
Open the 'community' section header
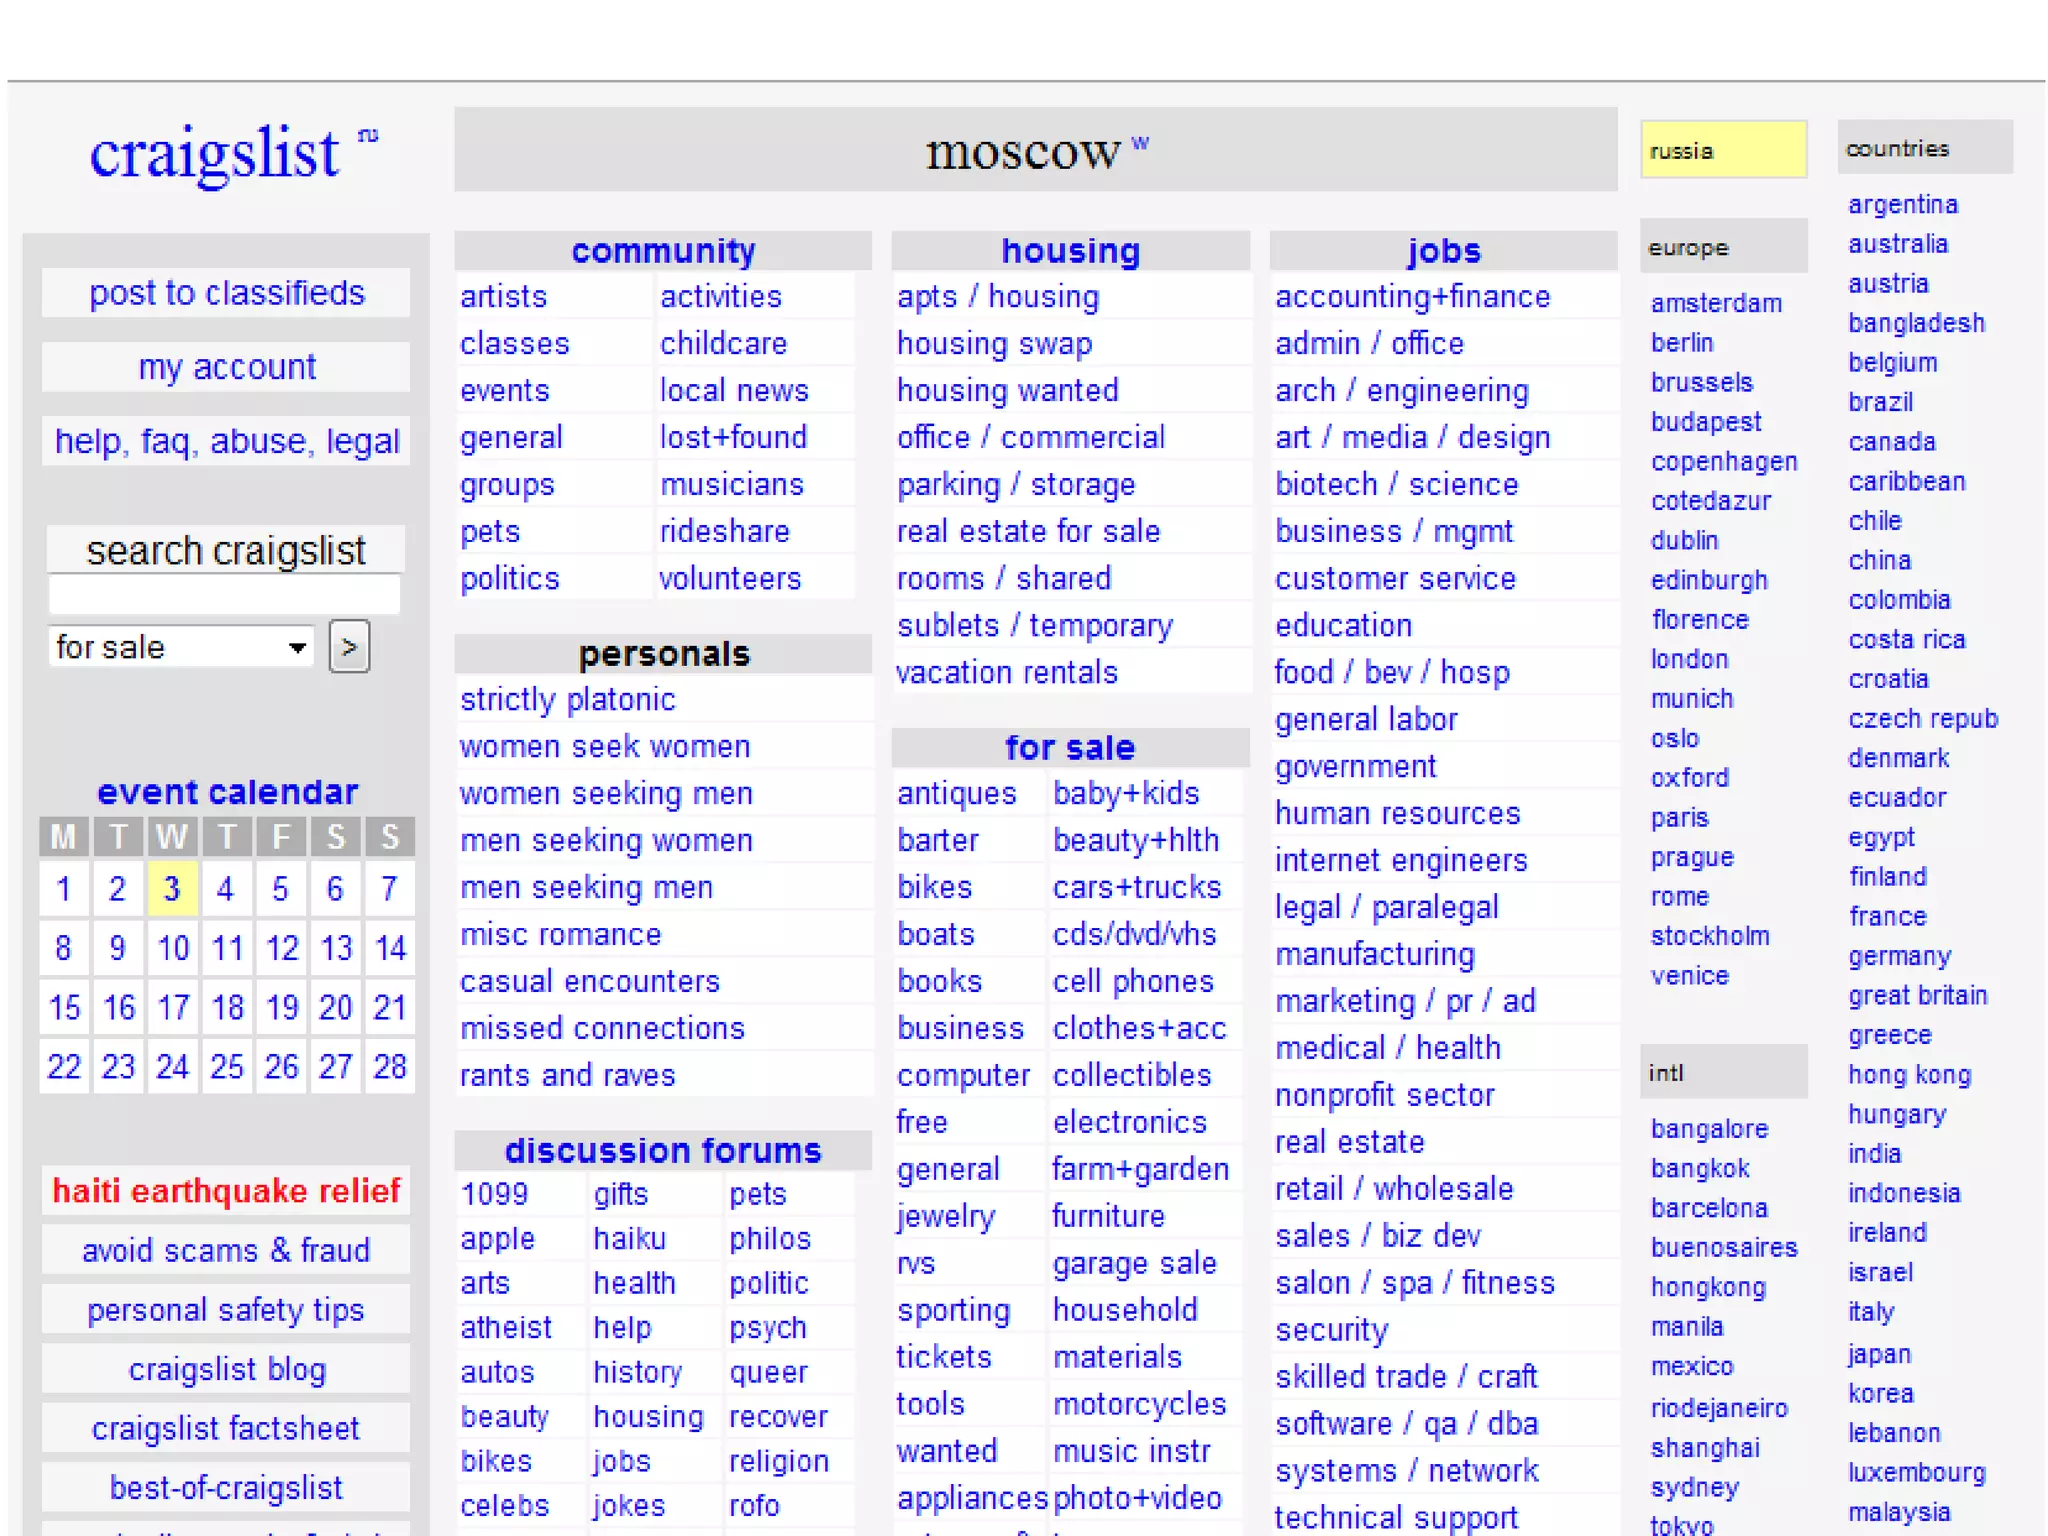[663, 251]
